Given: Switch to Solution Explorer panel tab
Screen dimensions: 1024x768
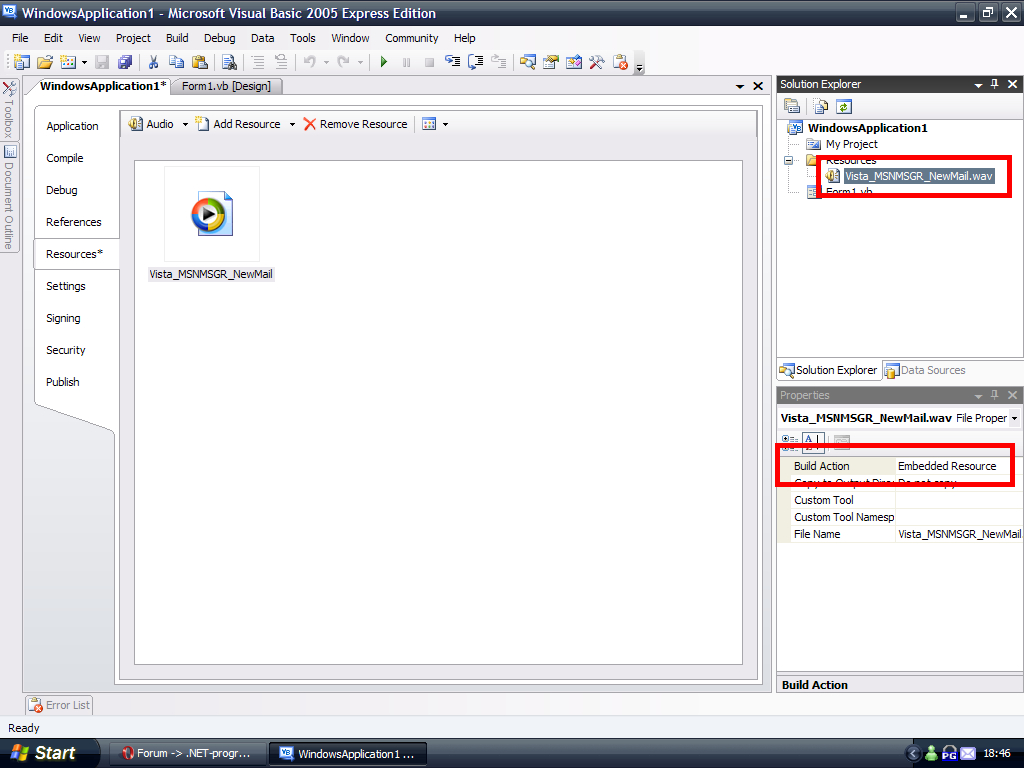Looking at the screenshot, I should point(829,370).
